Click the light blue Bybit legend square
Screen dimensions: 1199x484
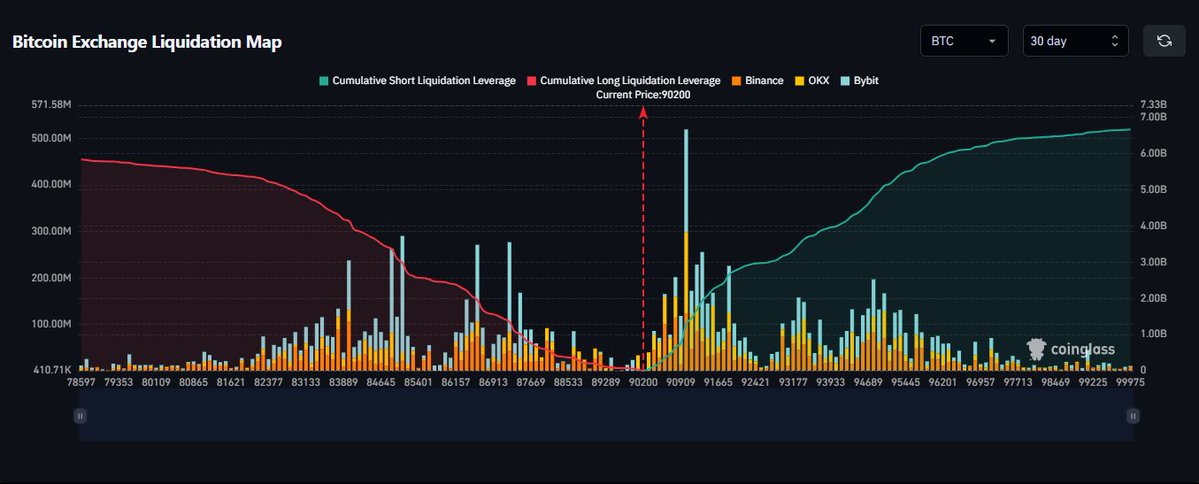point(844,80)
